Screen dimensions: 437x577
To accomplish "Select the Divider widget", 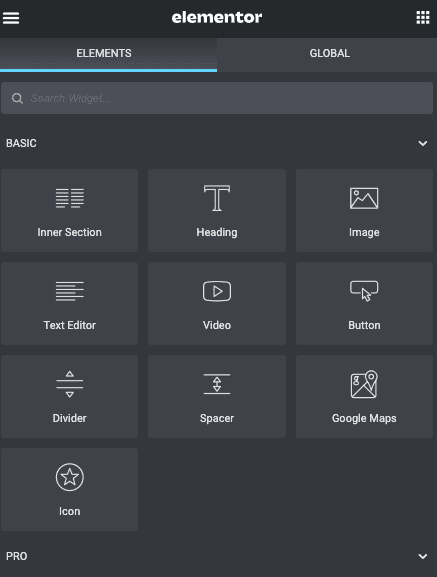I will tap(70, 396).
